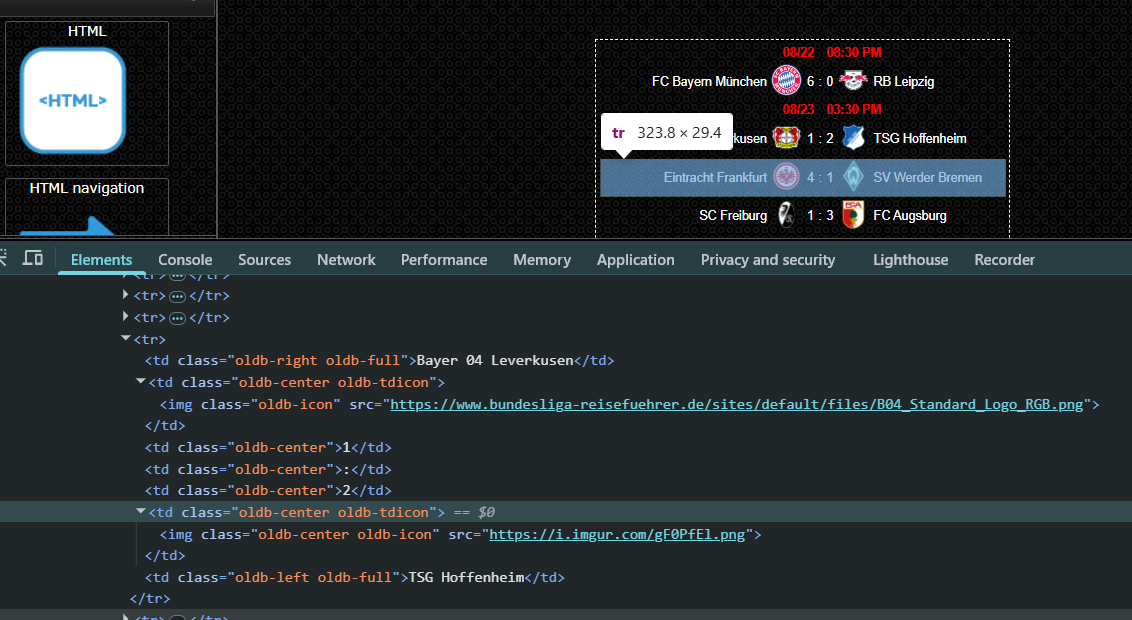Viewport: 1132px width, 620px height.
Task: Click the Eintracht Frankfurt team name
Action: (715, 177)
